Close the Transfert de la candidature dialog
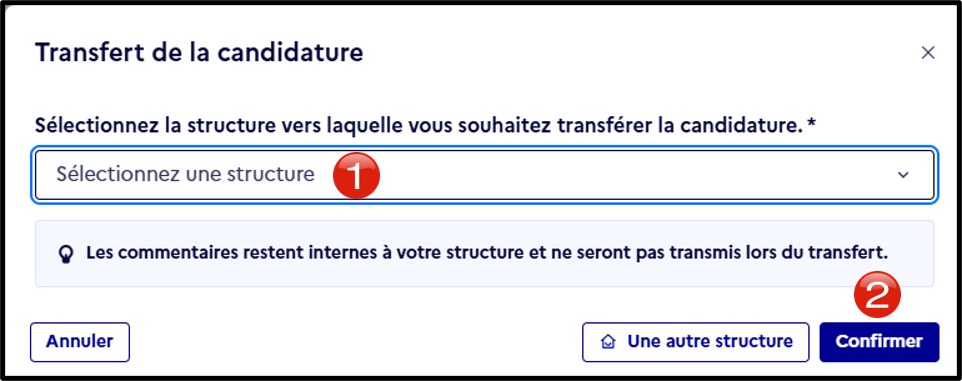The height and width of the screenshot is (381, 962). [928, 53]
